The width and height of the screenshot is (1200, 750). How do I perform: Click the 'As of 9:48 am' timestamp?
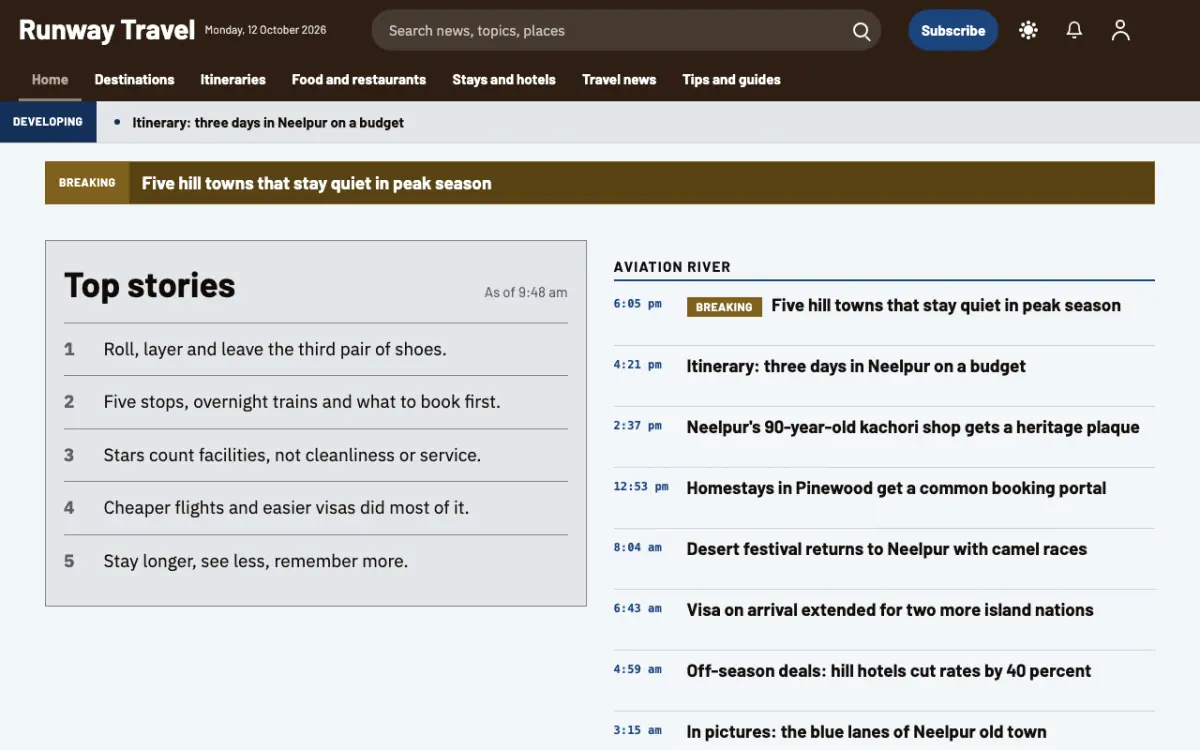point(526,293)
